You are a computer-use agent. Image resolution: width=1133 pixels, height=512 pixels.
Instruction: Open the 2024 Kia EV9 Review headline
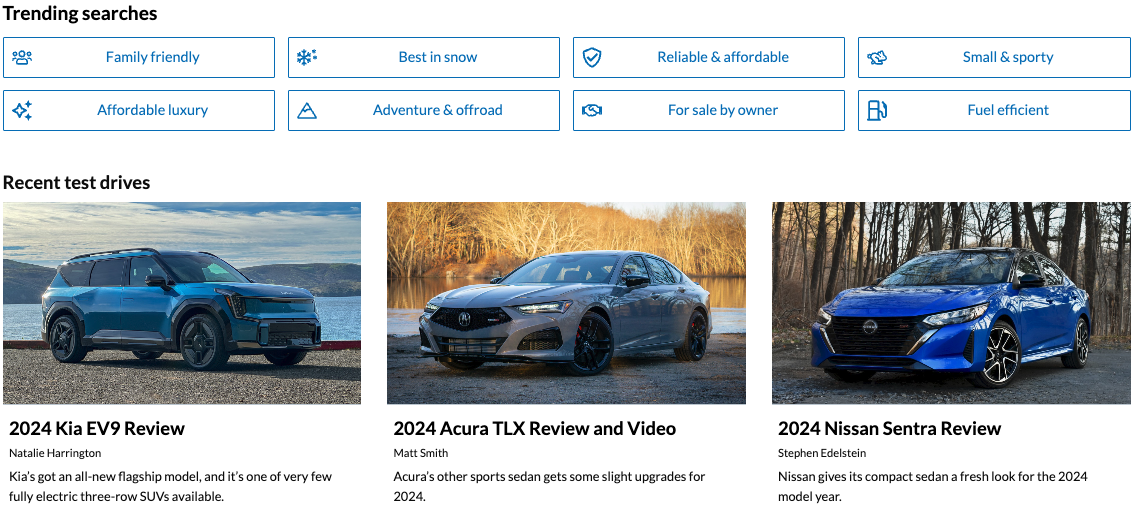(97, 428)
